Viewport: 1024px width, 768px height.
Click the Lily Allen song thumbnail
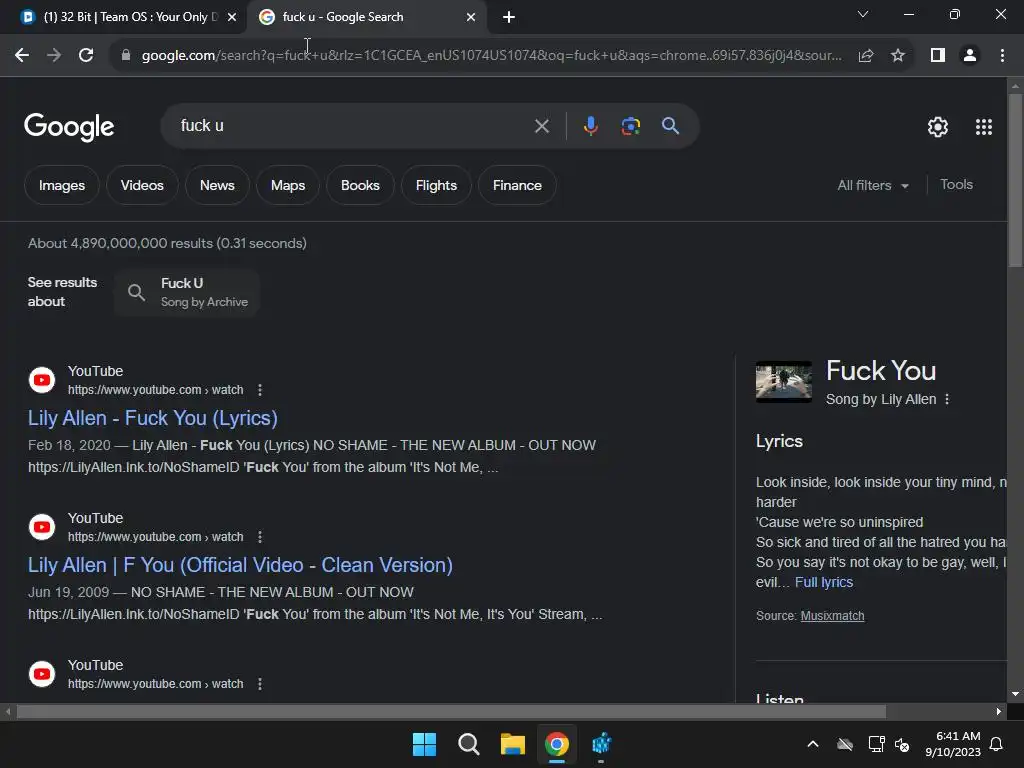(784, 381)
